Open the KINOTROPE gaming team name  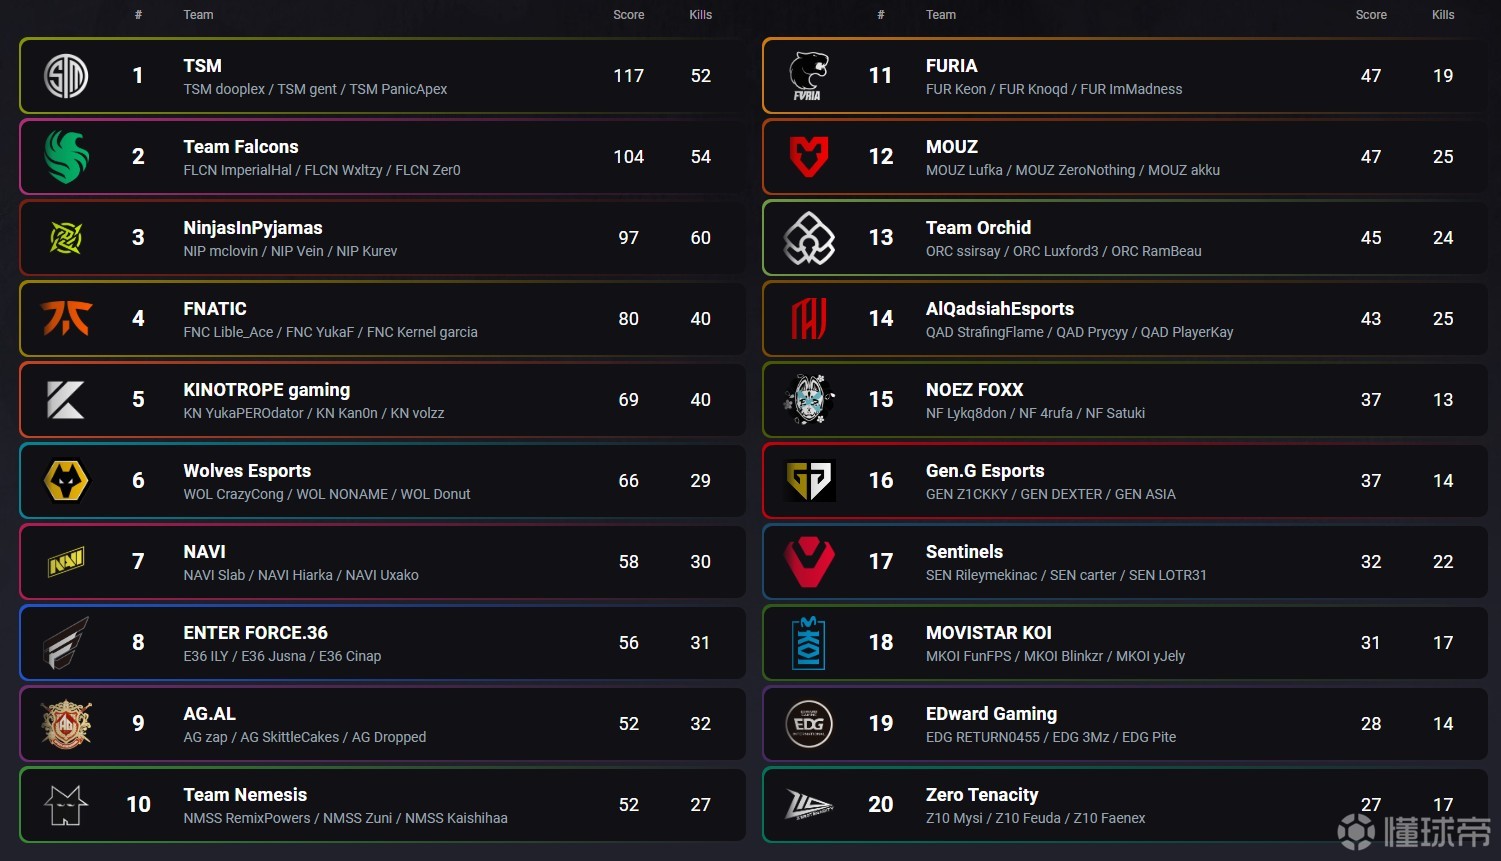coord(267,390)
